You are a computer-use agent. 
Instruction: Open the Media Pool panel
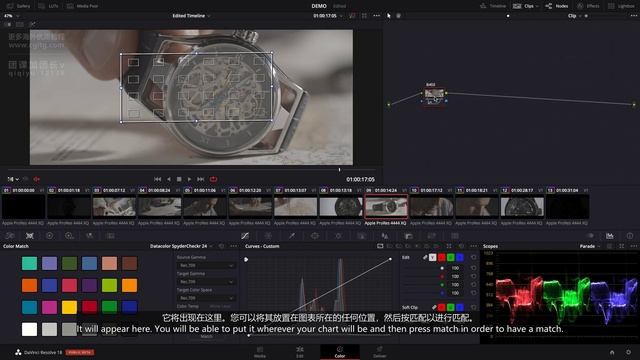(x=82, y=6)
